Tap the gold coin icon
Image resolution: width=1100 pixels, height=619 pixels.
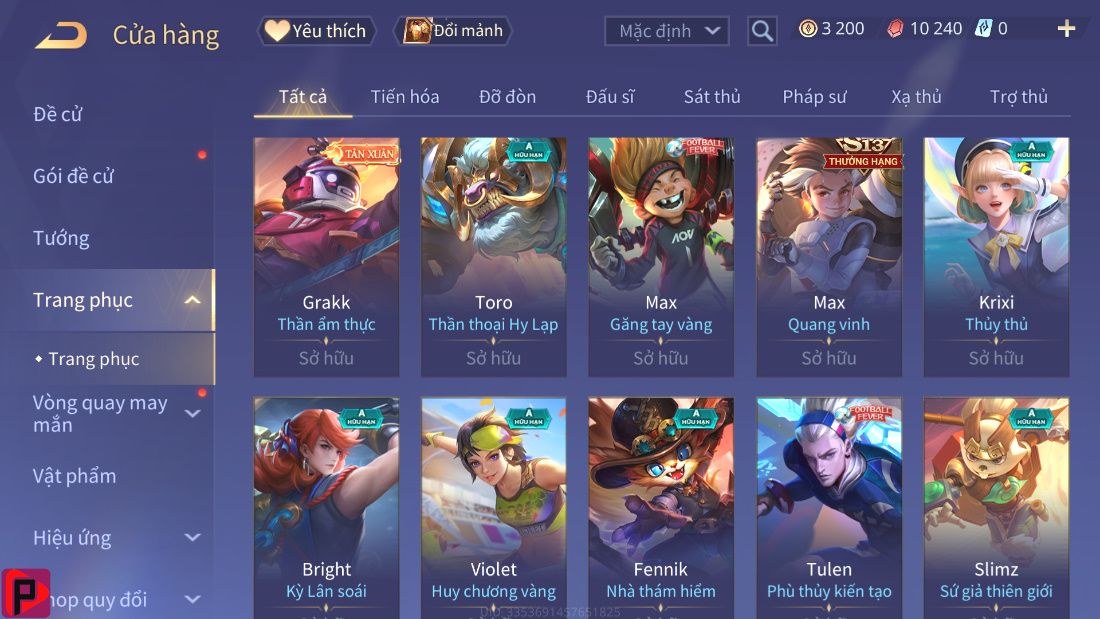point(808,29)
